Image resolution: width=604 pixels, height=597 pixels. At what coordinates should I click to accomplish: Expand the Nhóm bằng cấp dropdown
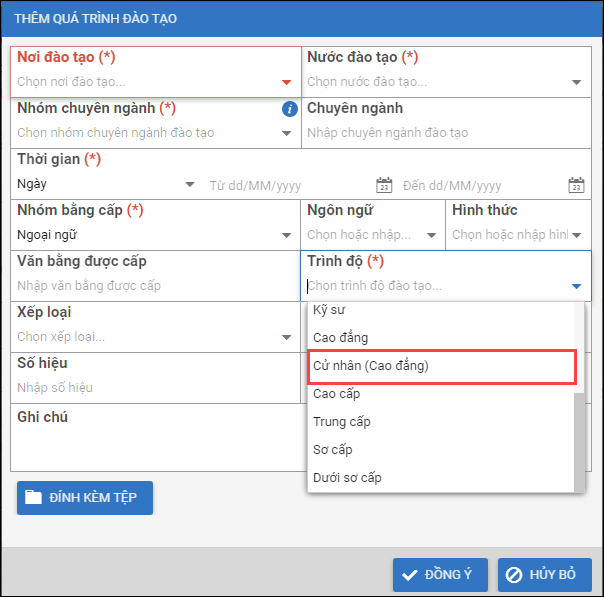point(287,236)
